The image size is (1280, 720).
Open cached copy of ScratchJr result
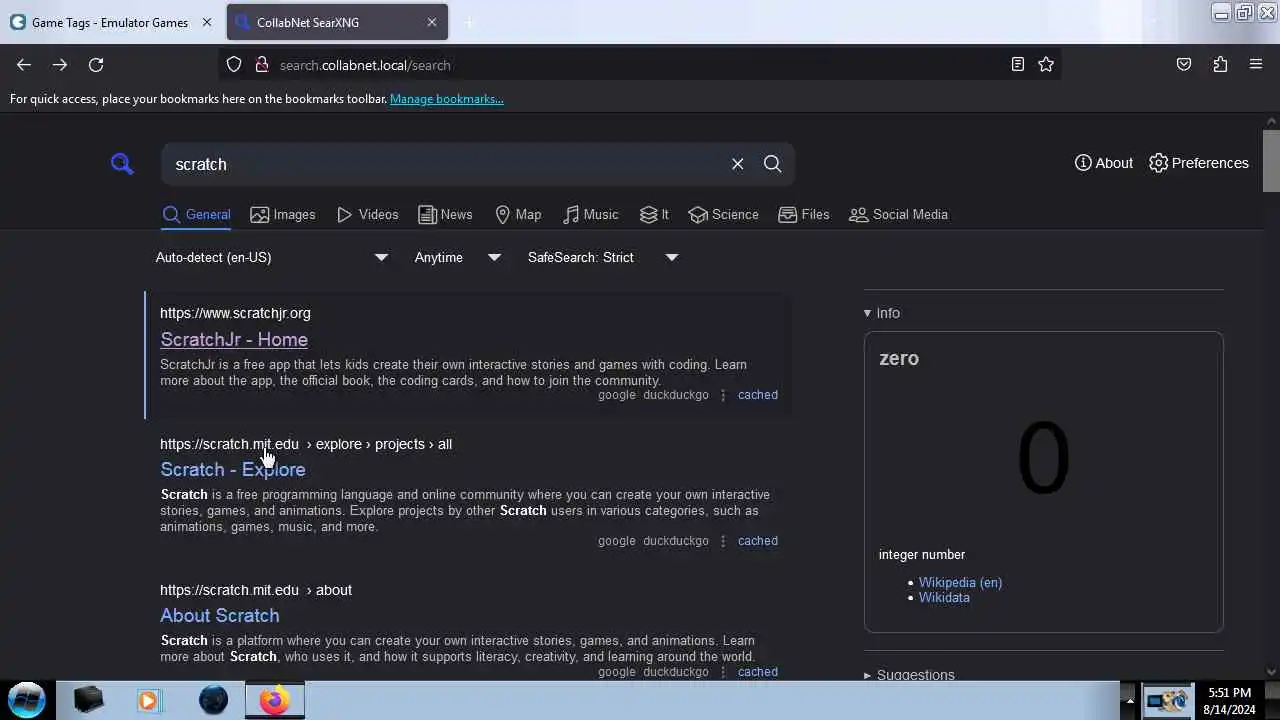[x=757, y=395]
